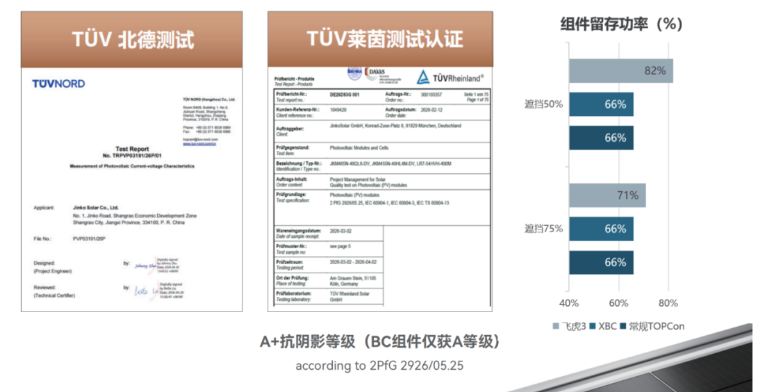Click the 71% bar in the chart
The height and width of the screenshot is (392, 760).
[607, 195]
